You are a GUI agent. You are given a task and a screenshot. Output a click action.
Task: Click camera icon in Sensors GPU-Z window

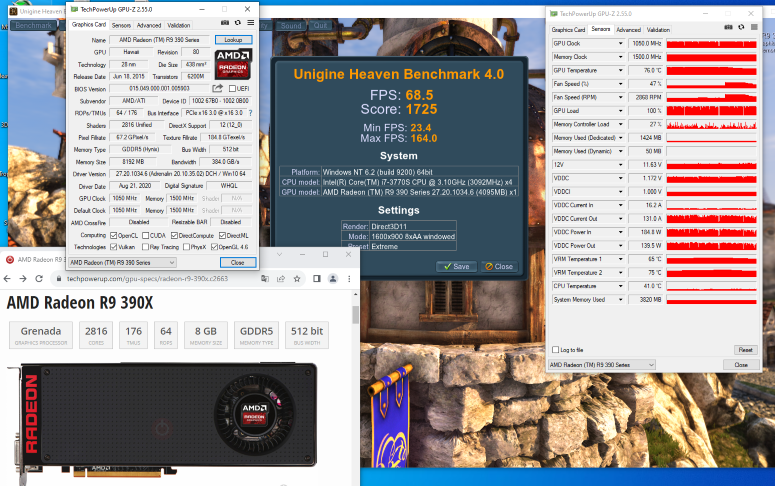(728, 27)
